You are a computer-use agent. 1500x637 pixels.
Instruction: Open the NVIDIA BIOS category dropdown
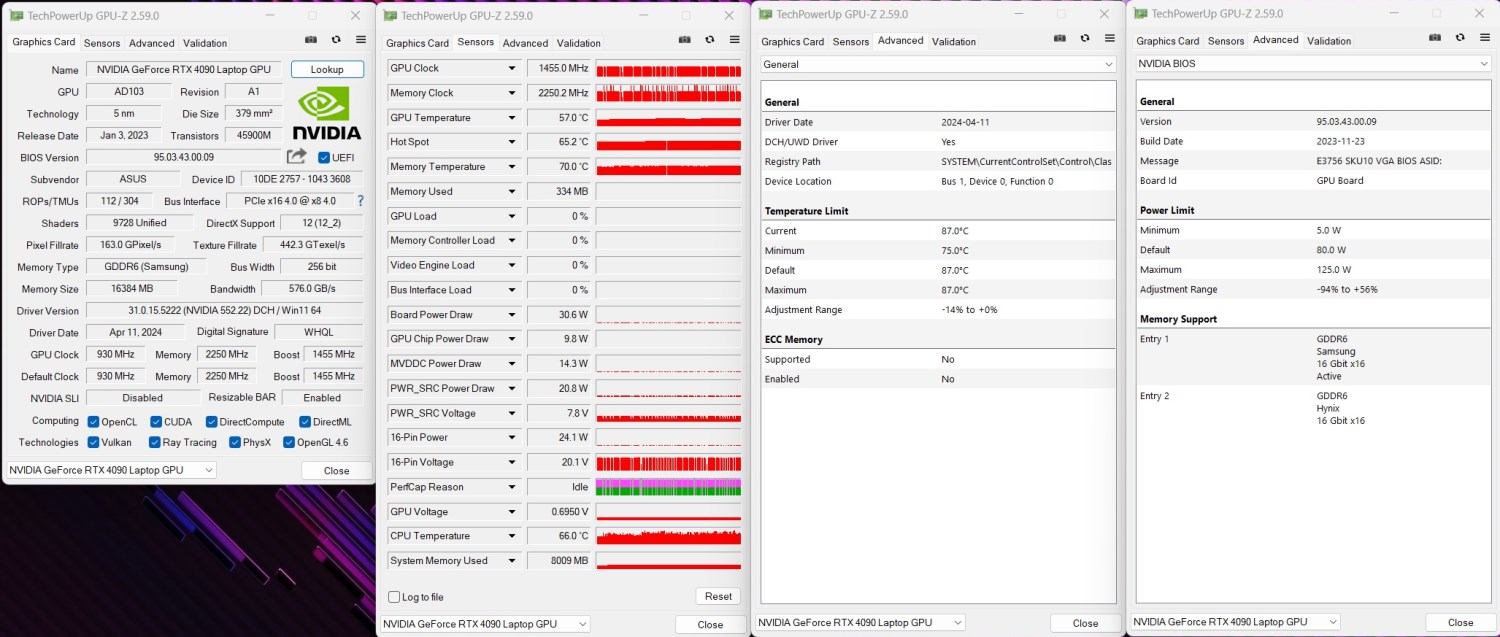click(x=1312, y=63)
